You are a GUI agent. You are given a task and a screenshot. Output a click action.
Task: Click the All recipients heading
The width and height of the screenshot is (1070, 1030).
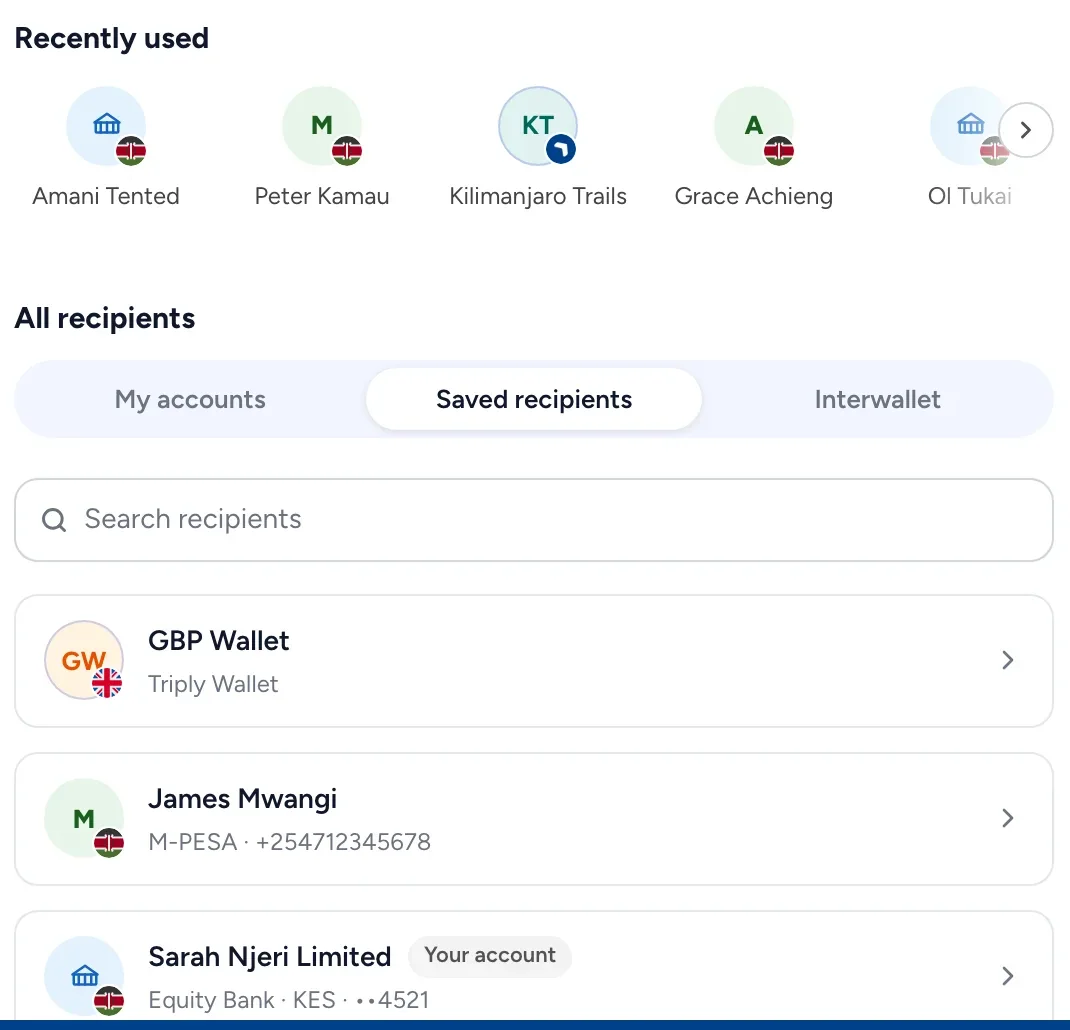[x=105, y=319]
